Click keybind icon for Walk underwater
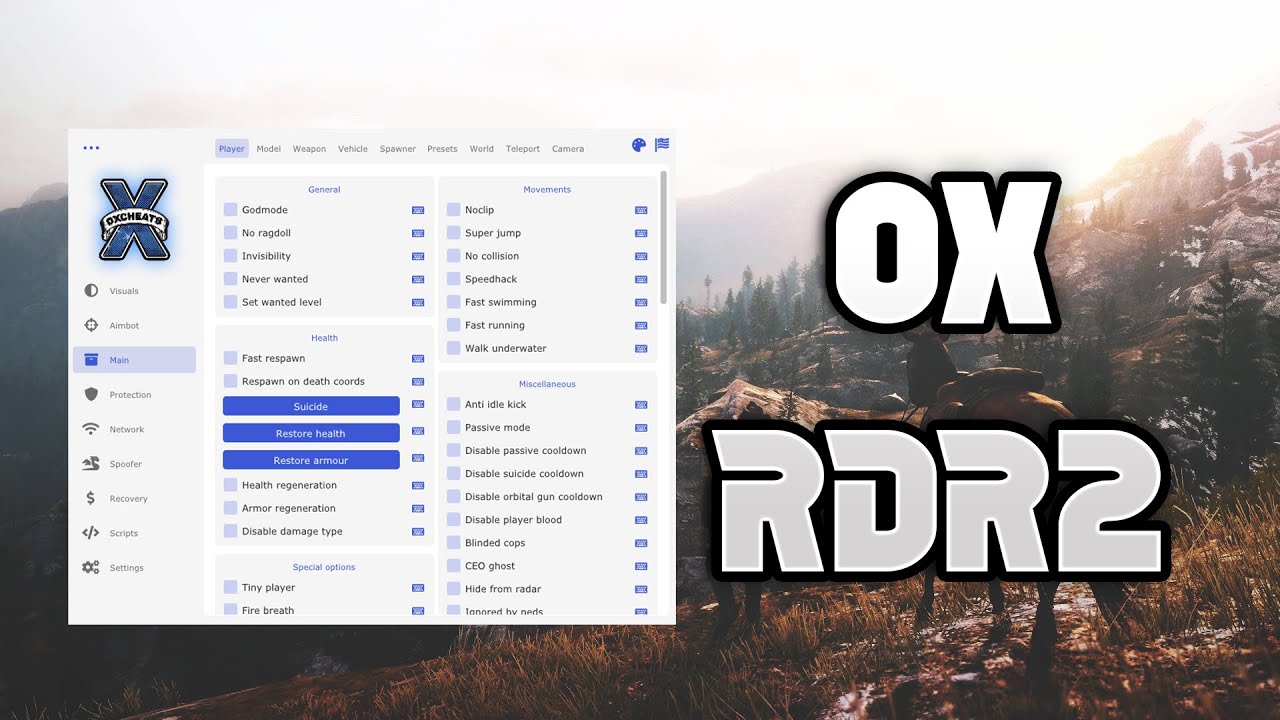The image size is (1280, 720). click(x=641, y=348)
